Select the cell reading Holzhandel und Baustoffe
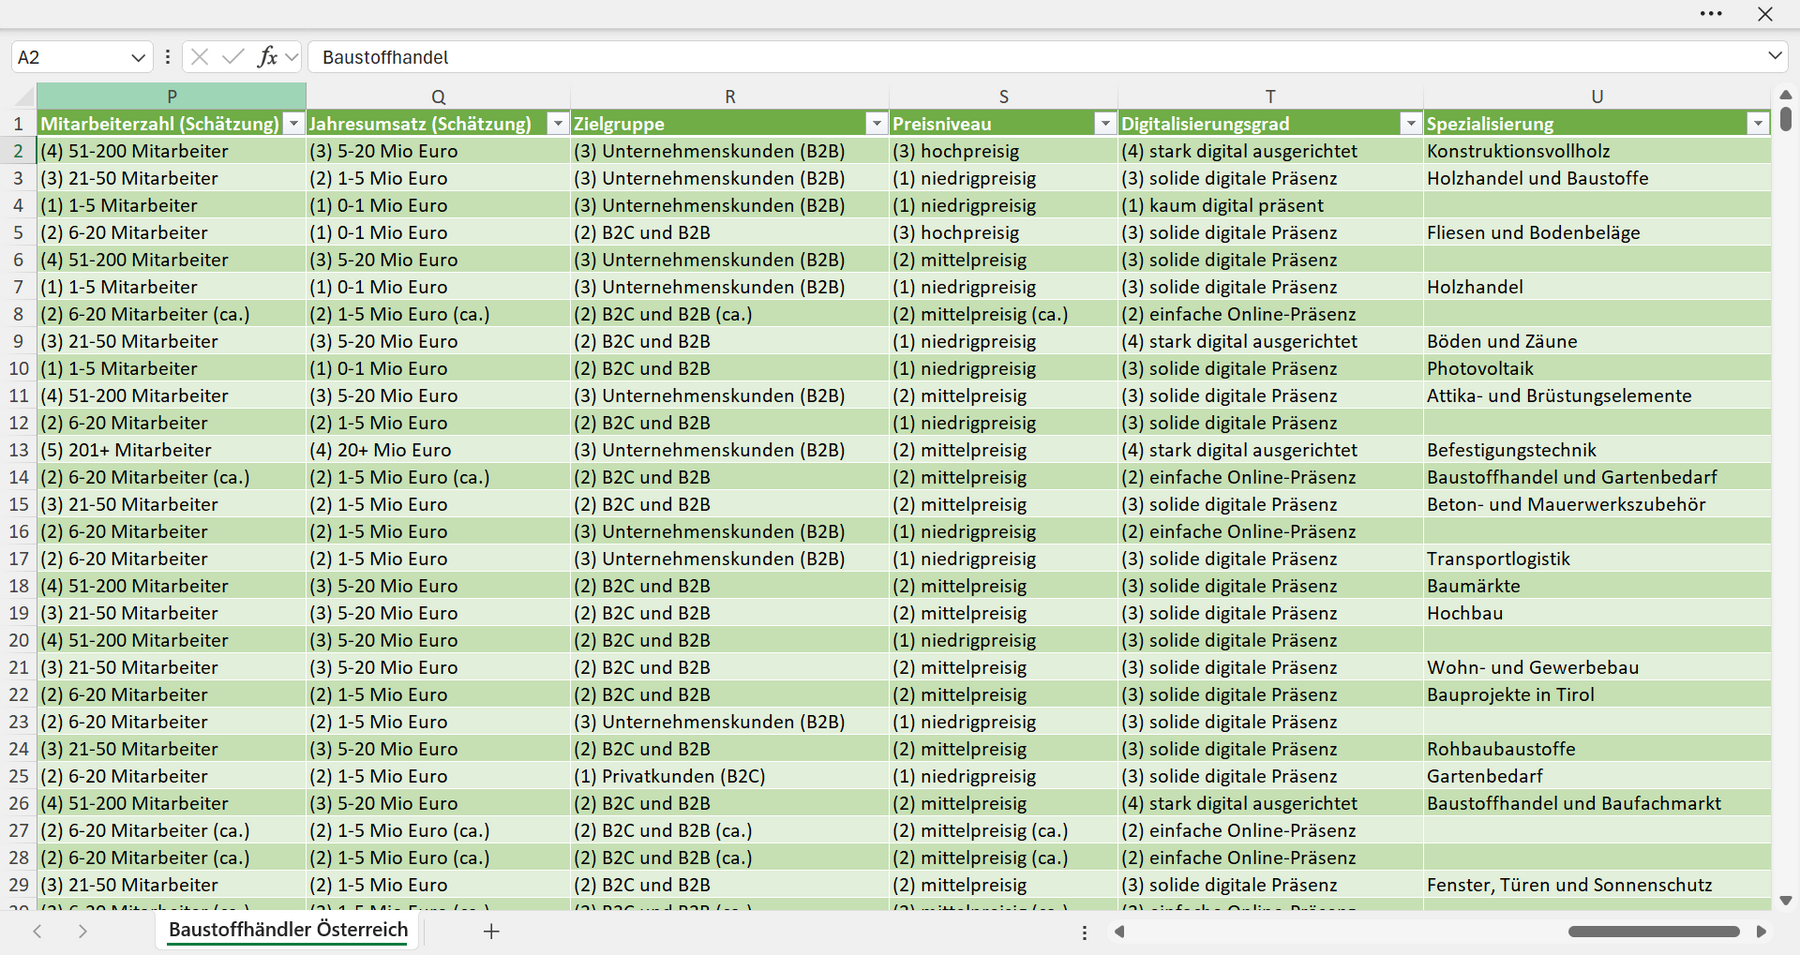Viewport: 1800px width, 955px height. click(x=1597, y=178)
